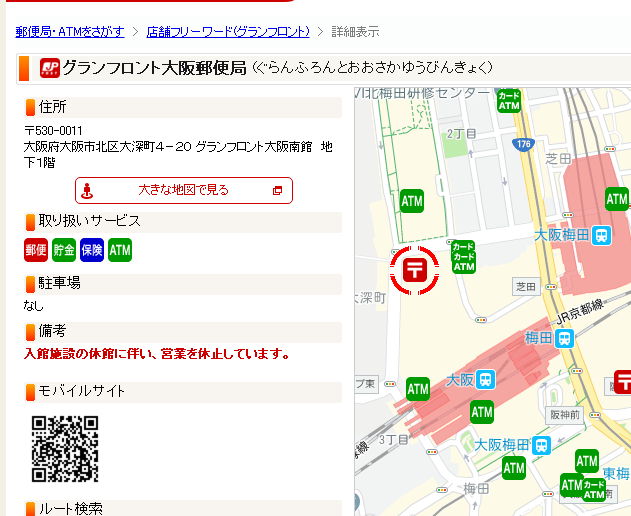Click the ATM marker left of 大阪 label

pyautogui.click(x=418, y=389)
